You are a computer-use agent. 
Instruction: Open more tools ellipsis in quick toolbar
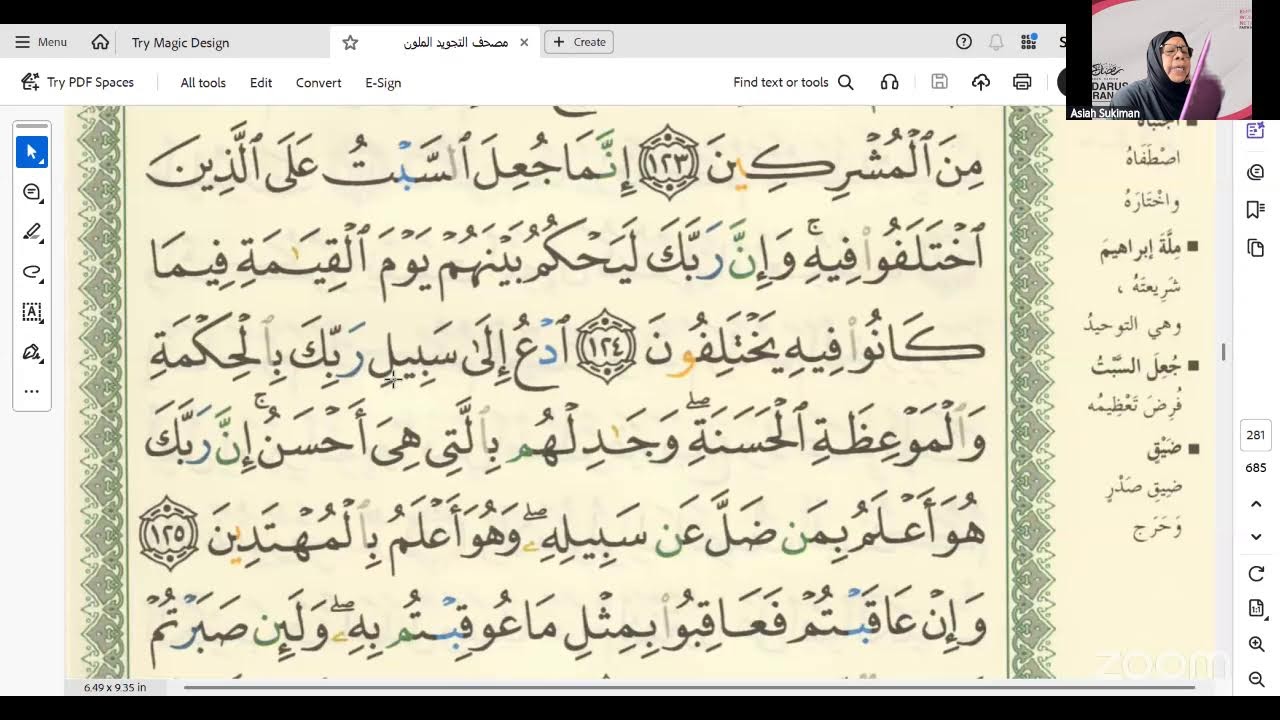32,391
